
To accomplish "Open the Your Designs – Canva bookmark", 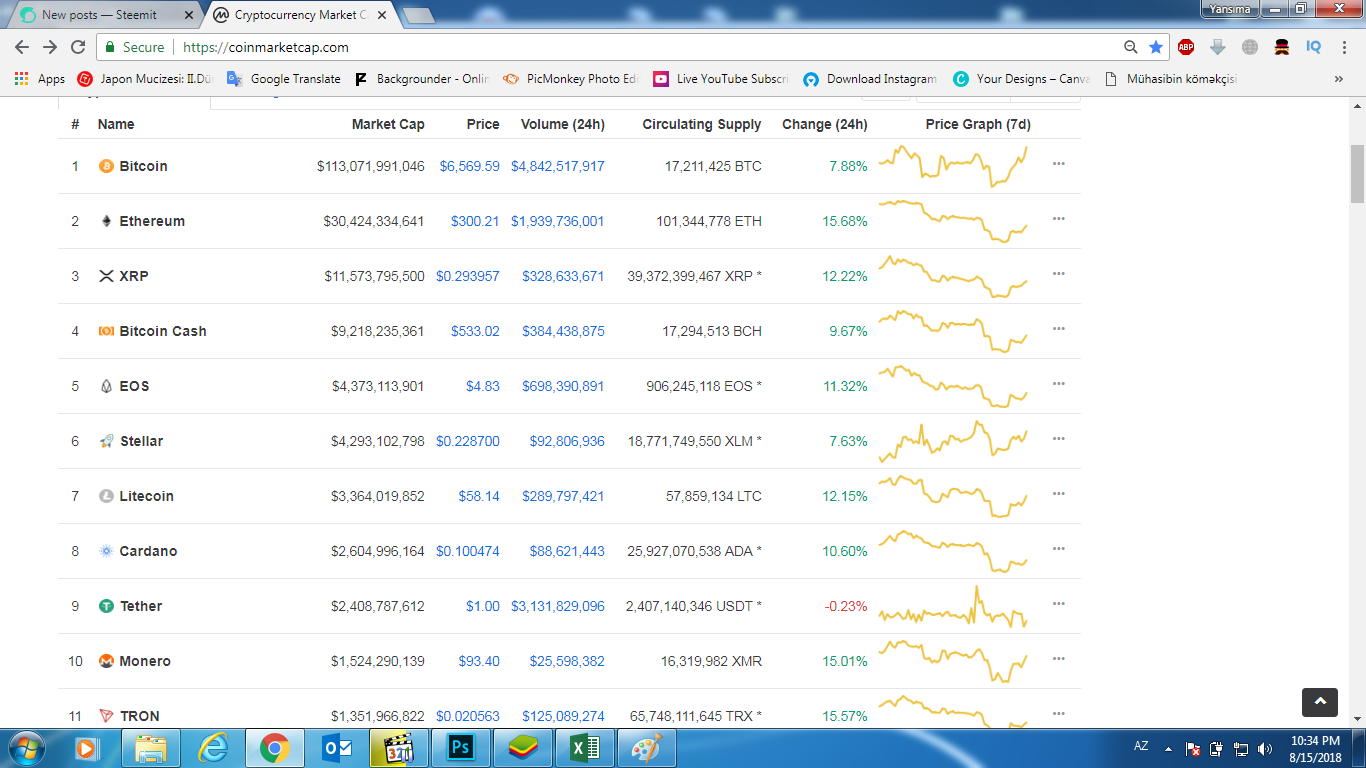I will [1022, 79].
